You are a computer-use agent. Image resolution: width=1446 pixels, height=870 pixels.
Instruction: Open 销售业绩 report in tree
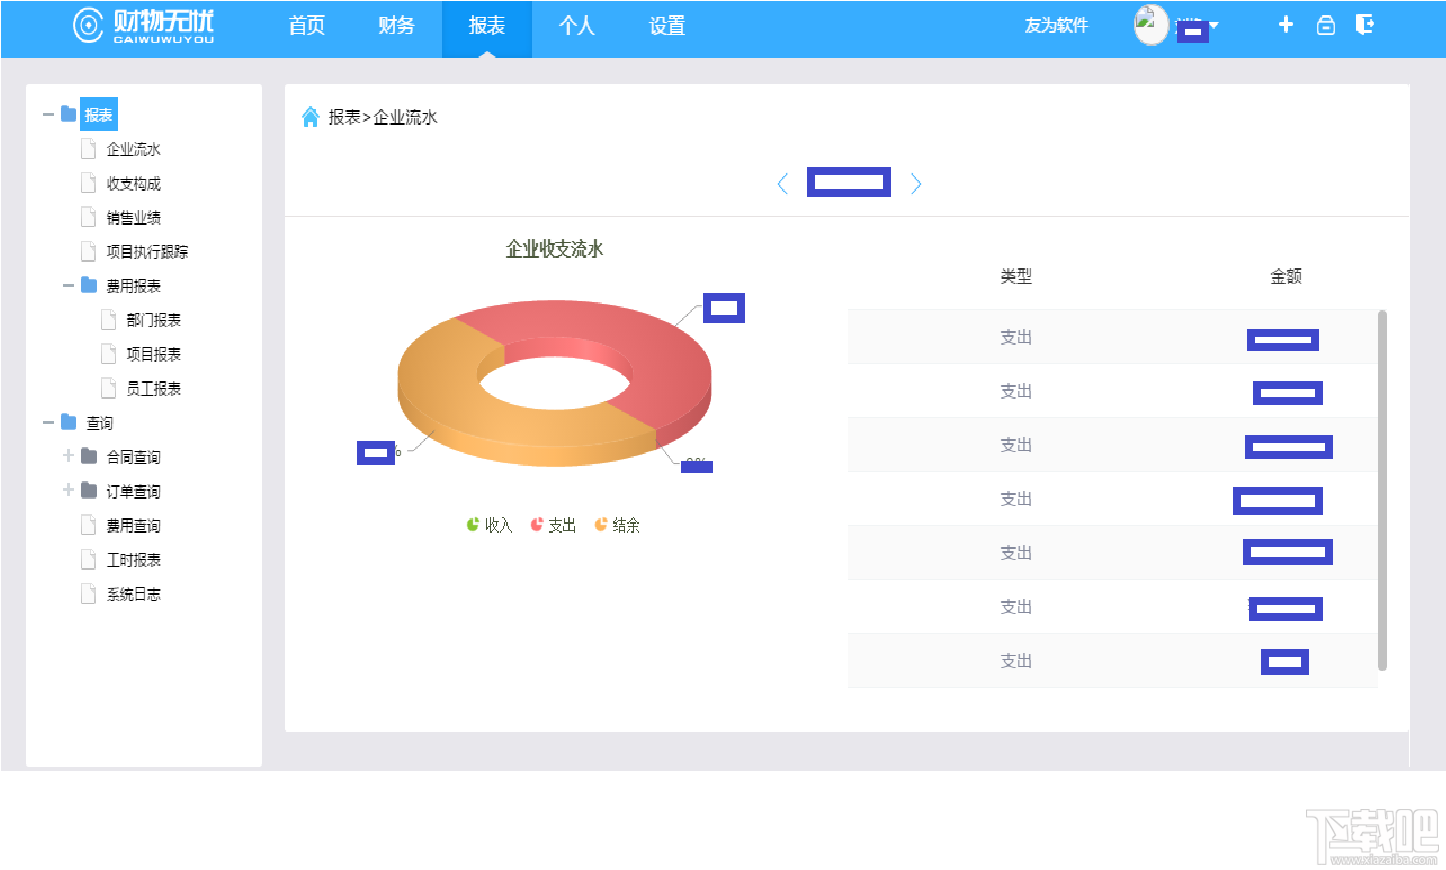click(x=134, y=217)
